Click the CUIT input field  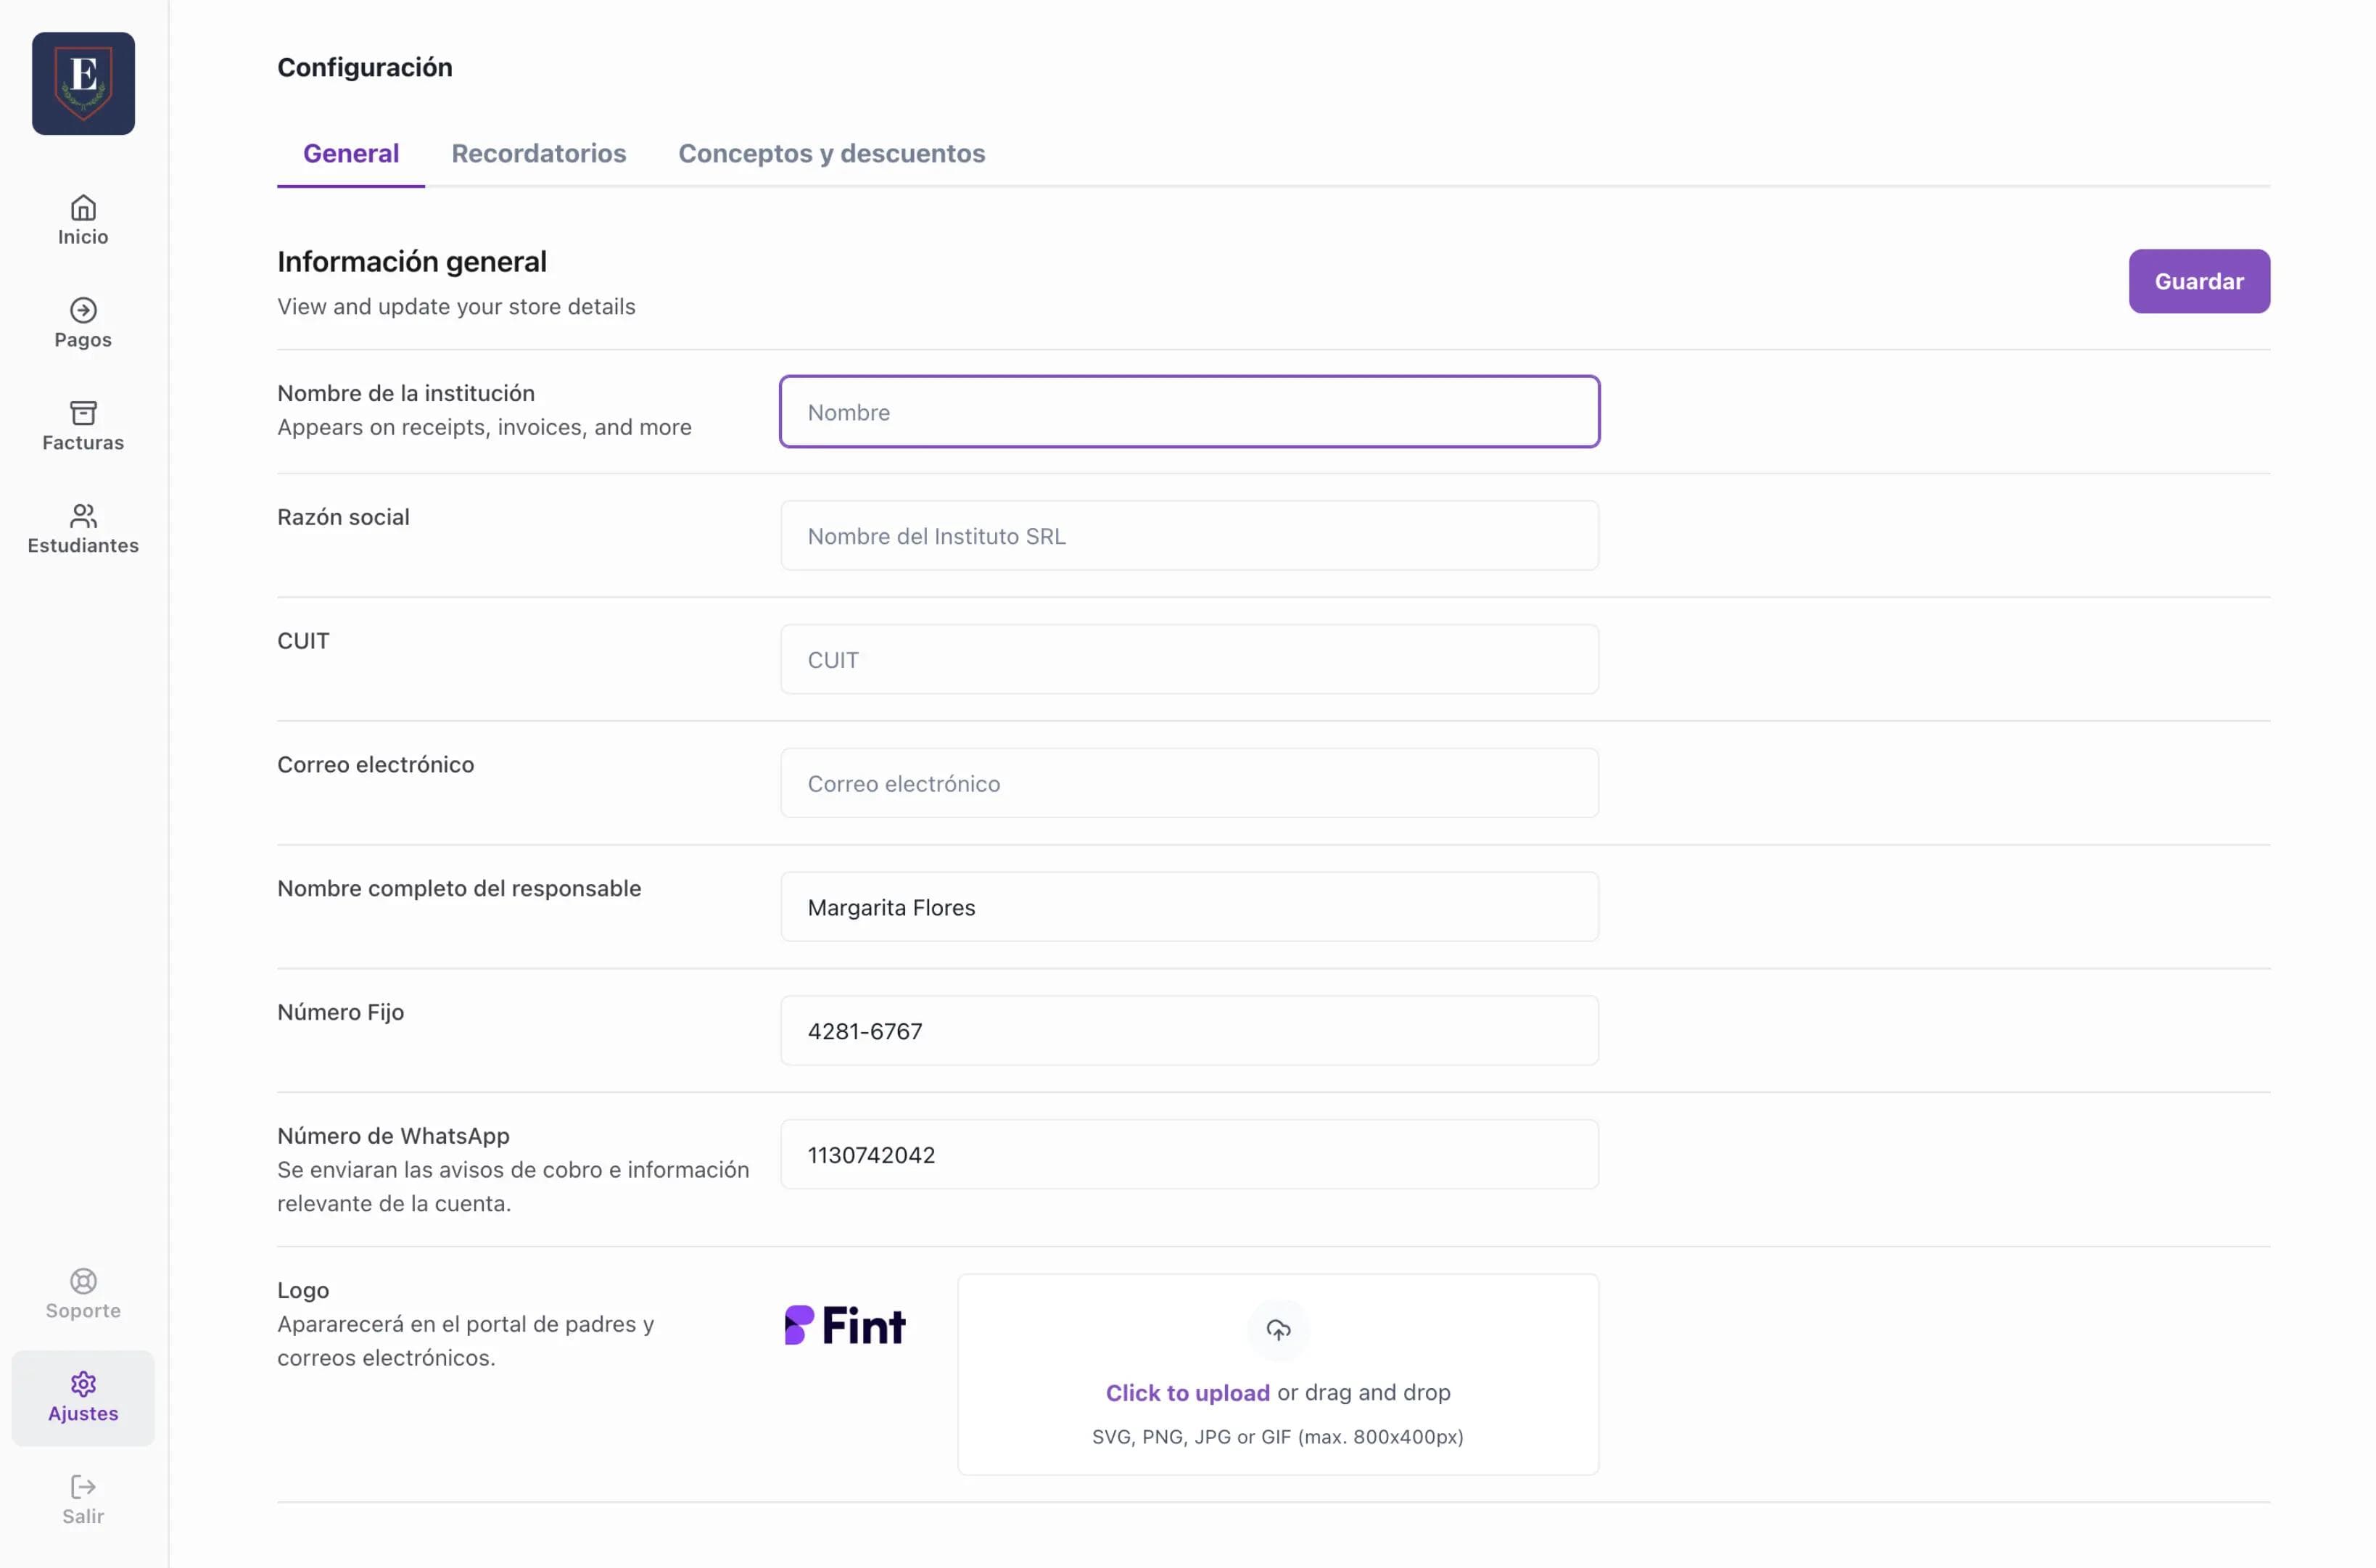(1190, 660)
